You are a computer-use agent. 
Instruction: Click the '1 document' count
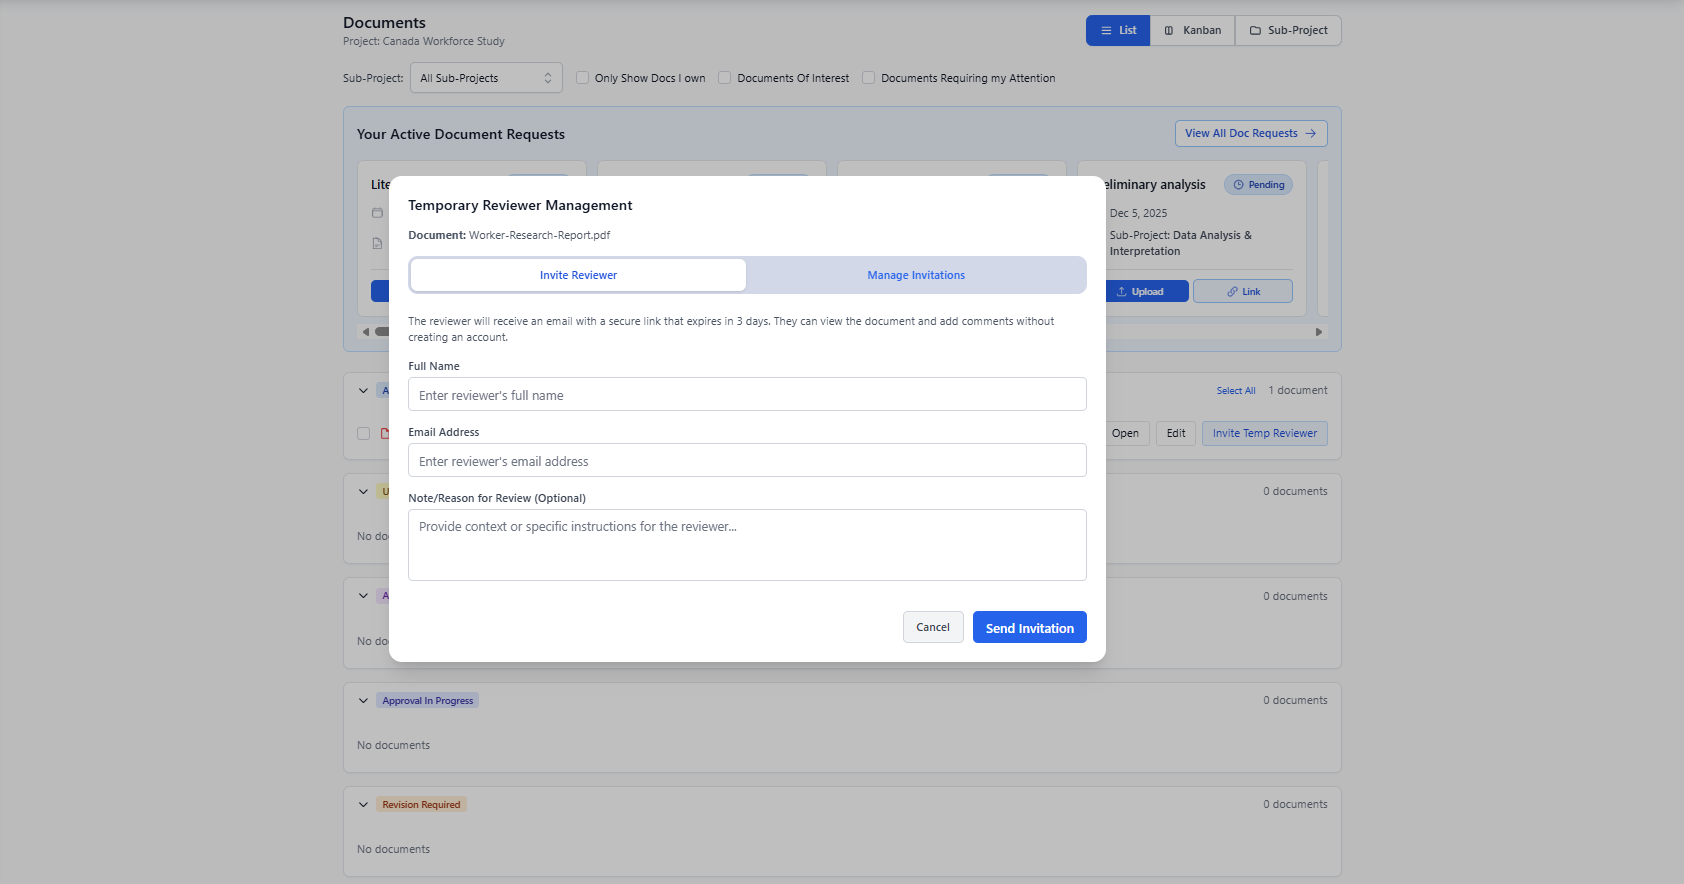1298,390
